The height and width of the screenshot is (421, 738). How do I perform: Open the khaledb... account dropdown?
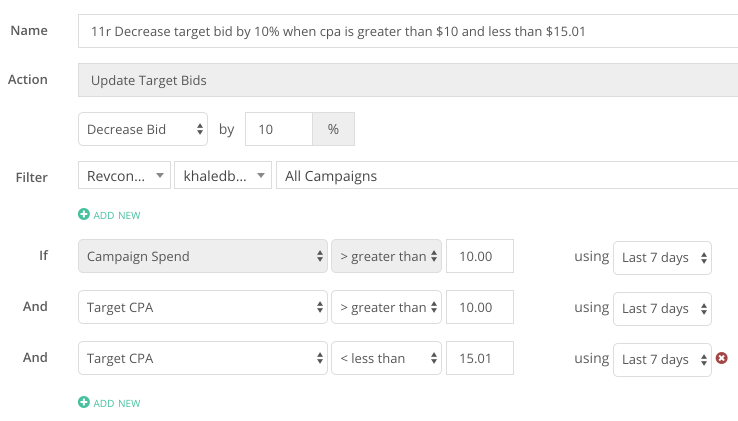(223, 176)
